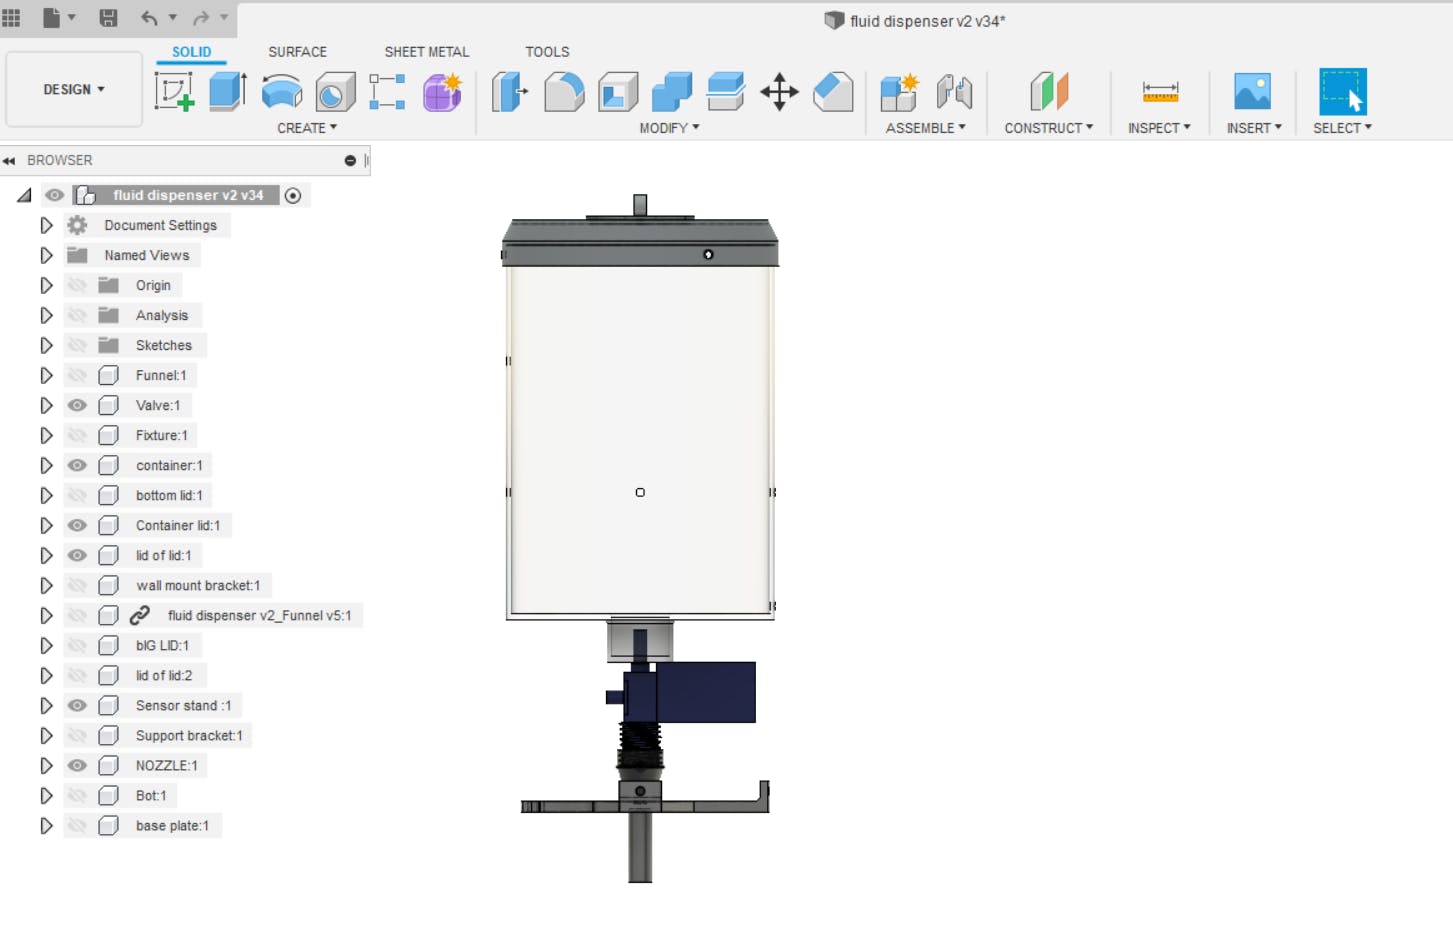Select the Bot:1 tree item
This screenshot has height=926, width=1453.
pyautogui.click(x=151, y=795)
